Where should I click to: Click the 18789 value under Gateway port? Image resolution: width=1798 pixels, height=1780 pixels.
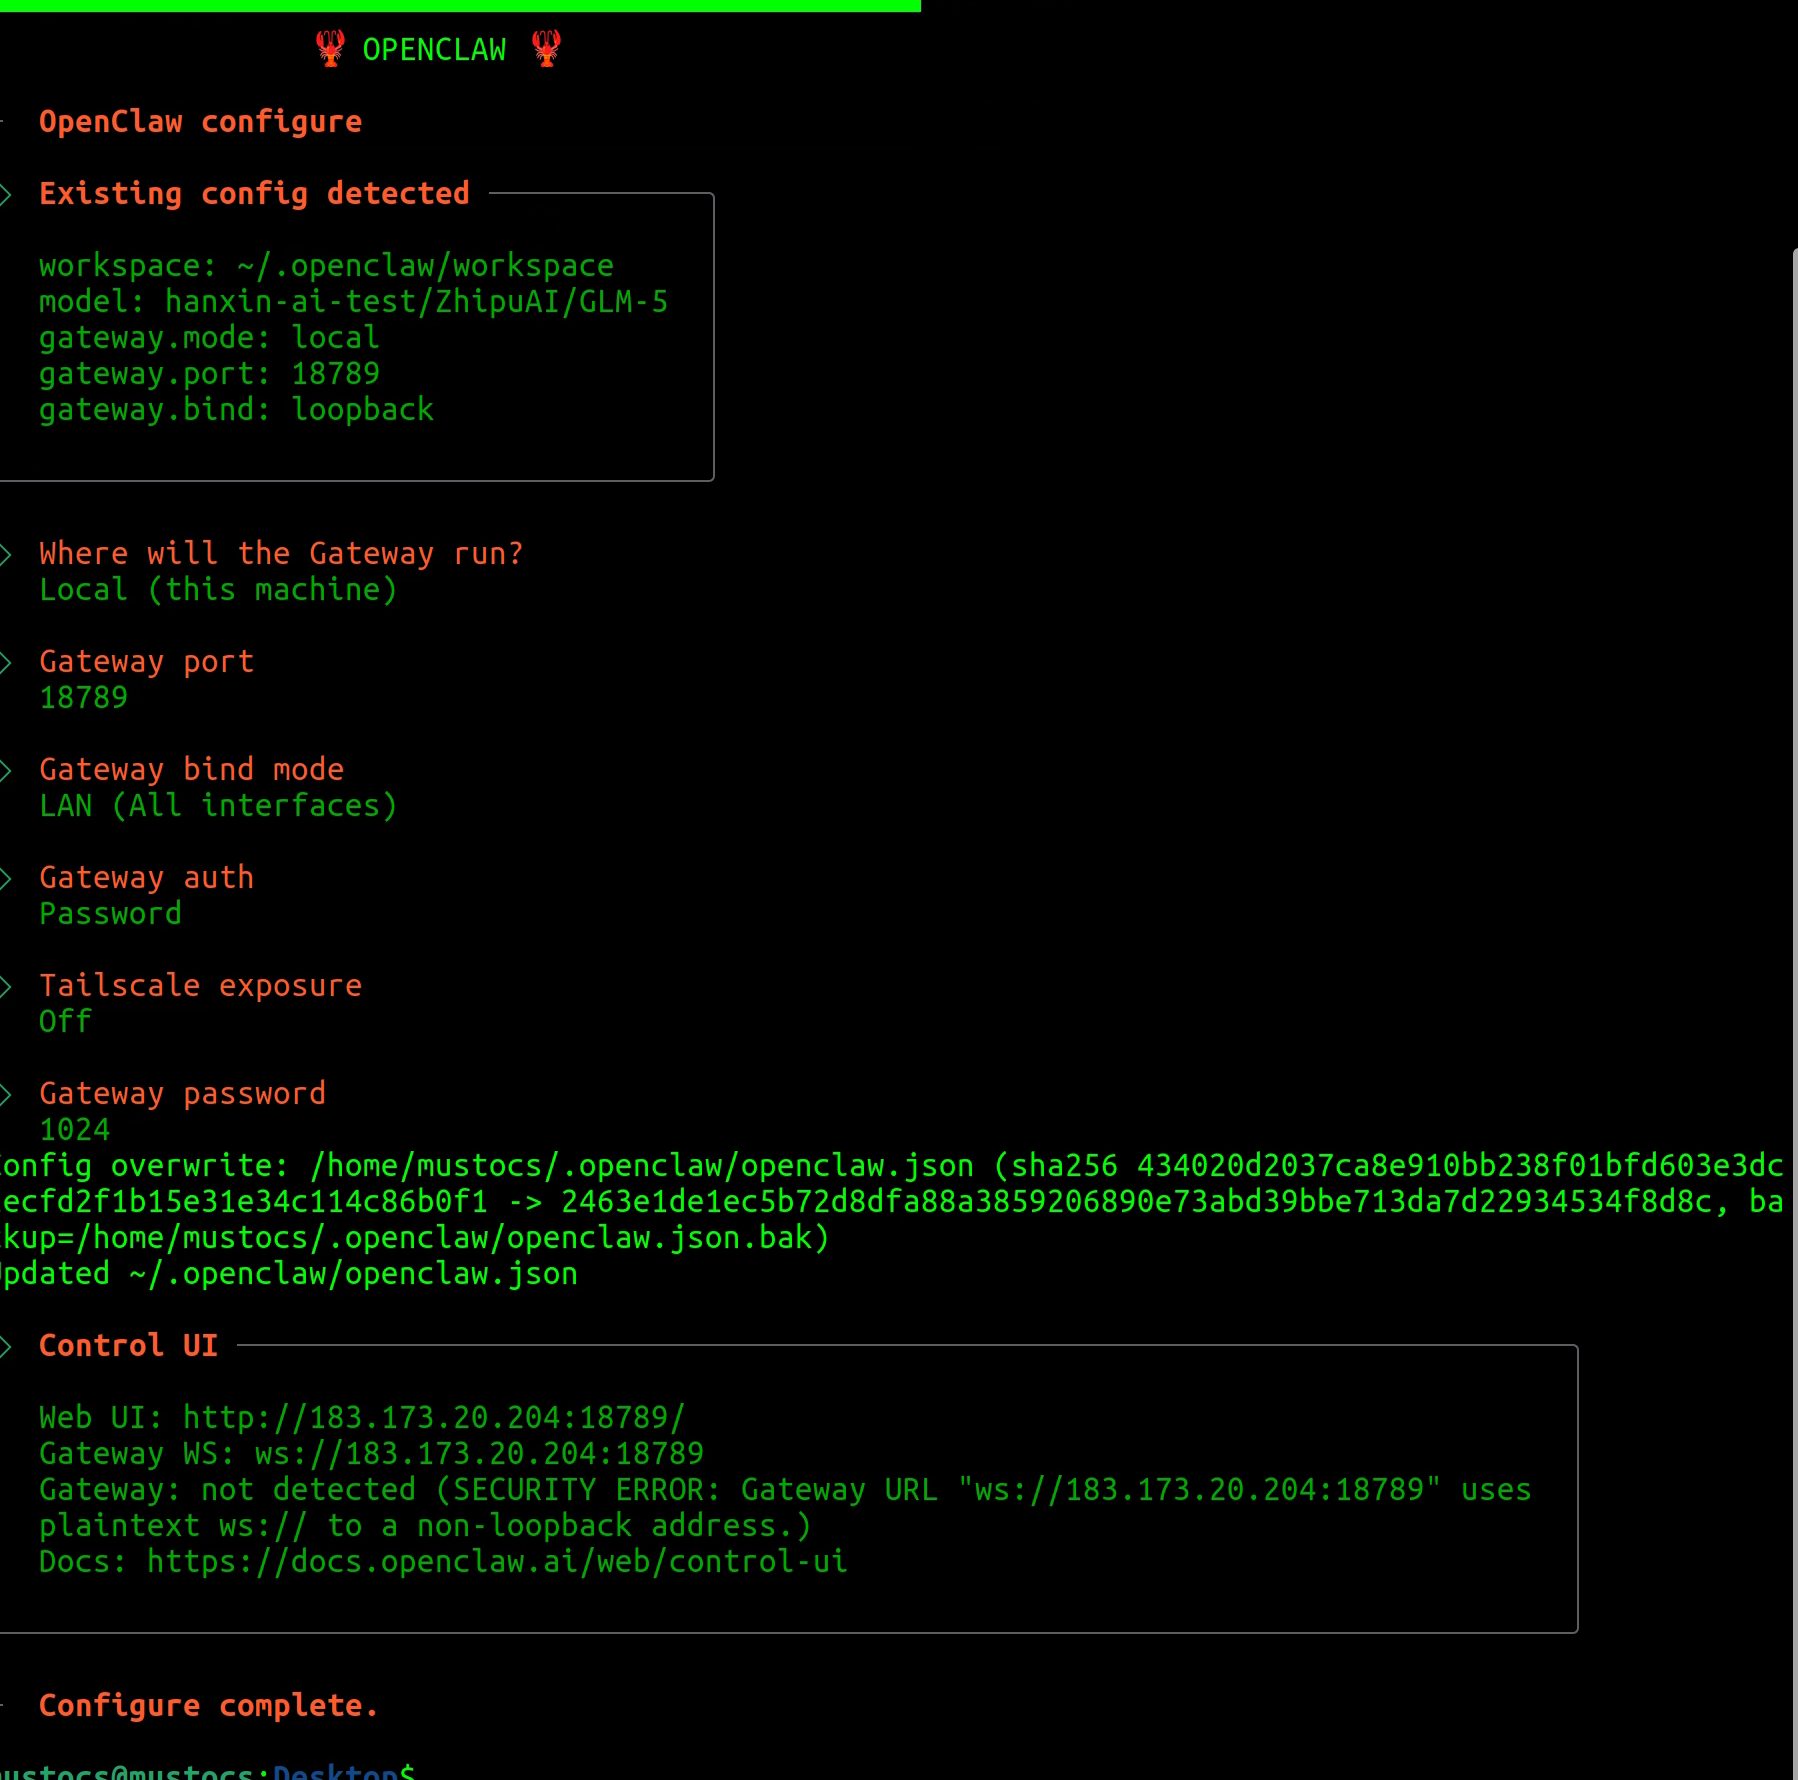83,698
